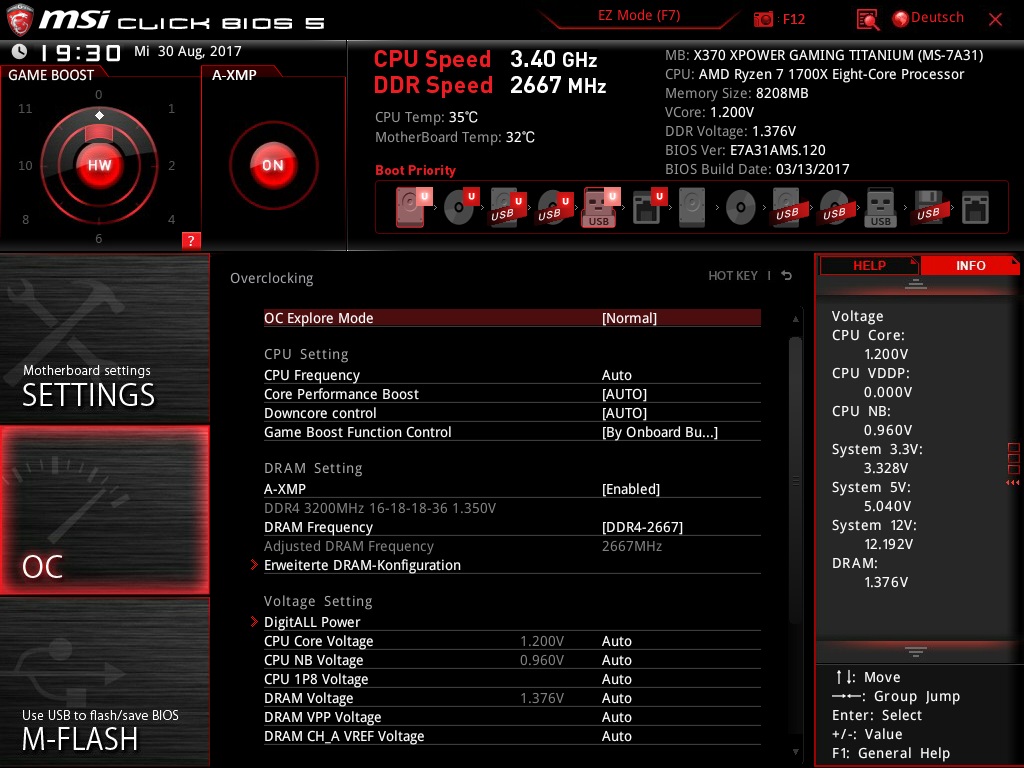Click the "DDR4 3200MHz 16-18-18-36 1.350V" profile text
The width and height of the screenshot is (1024, 768).
[x=379, y=508]
